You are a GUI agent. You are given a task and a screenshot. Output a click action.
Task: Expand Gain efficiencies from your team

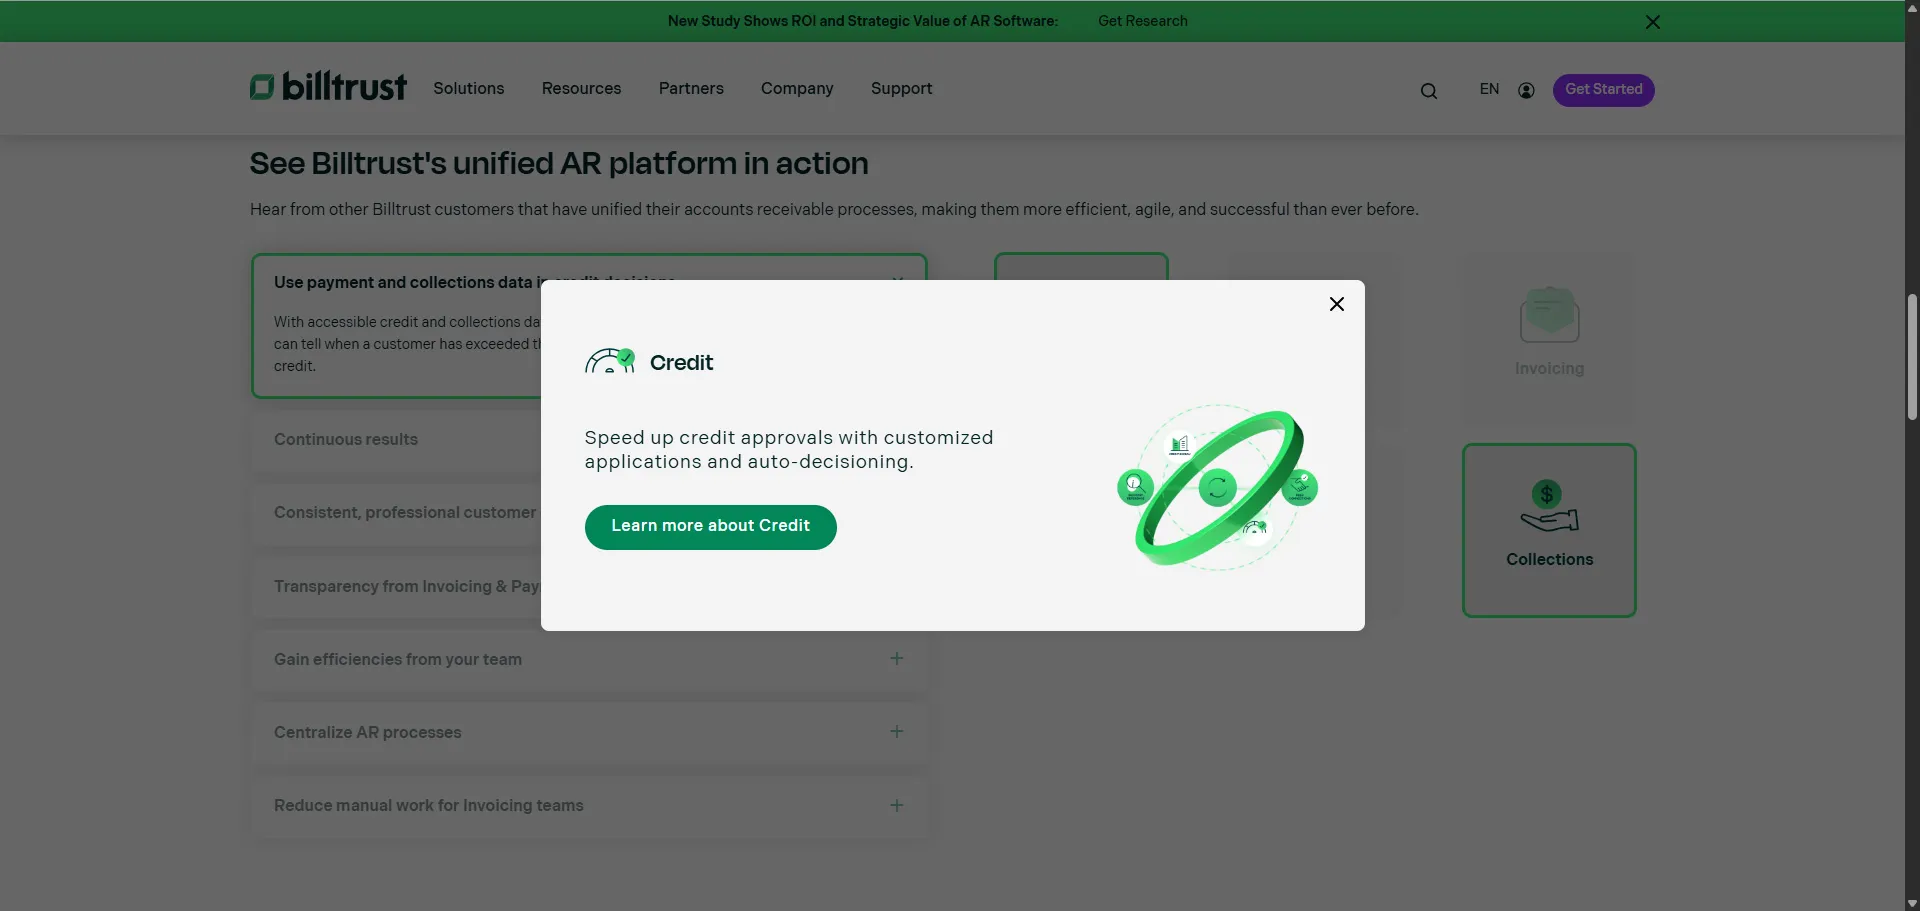(590, 659)
